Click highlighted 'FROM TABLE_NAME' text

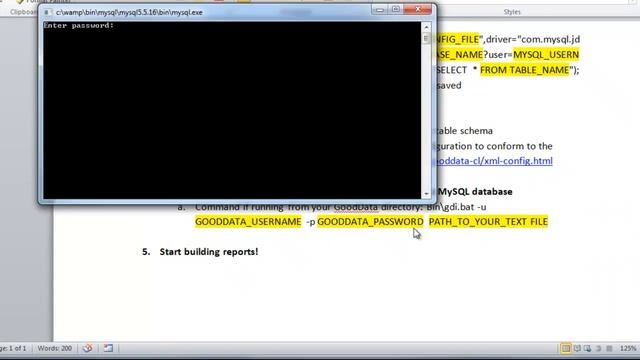pos(524,70)
